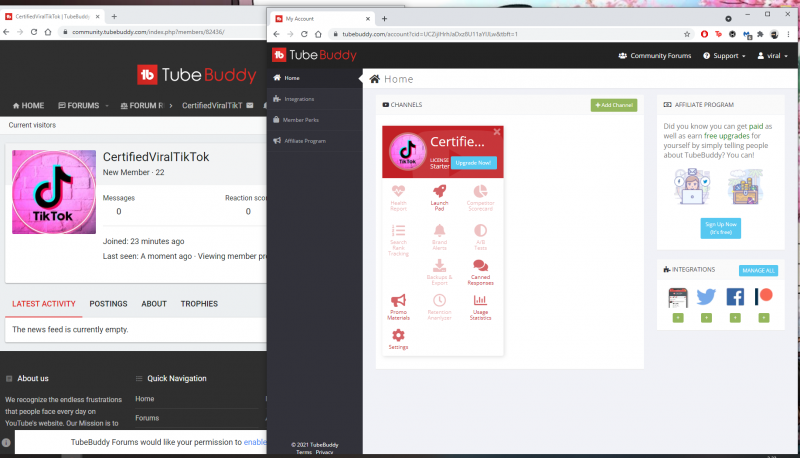The image size is (800, 458).
Task: Switch to the POSTINGS tab
Action: pos(108,304)
